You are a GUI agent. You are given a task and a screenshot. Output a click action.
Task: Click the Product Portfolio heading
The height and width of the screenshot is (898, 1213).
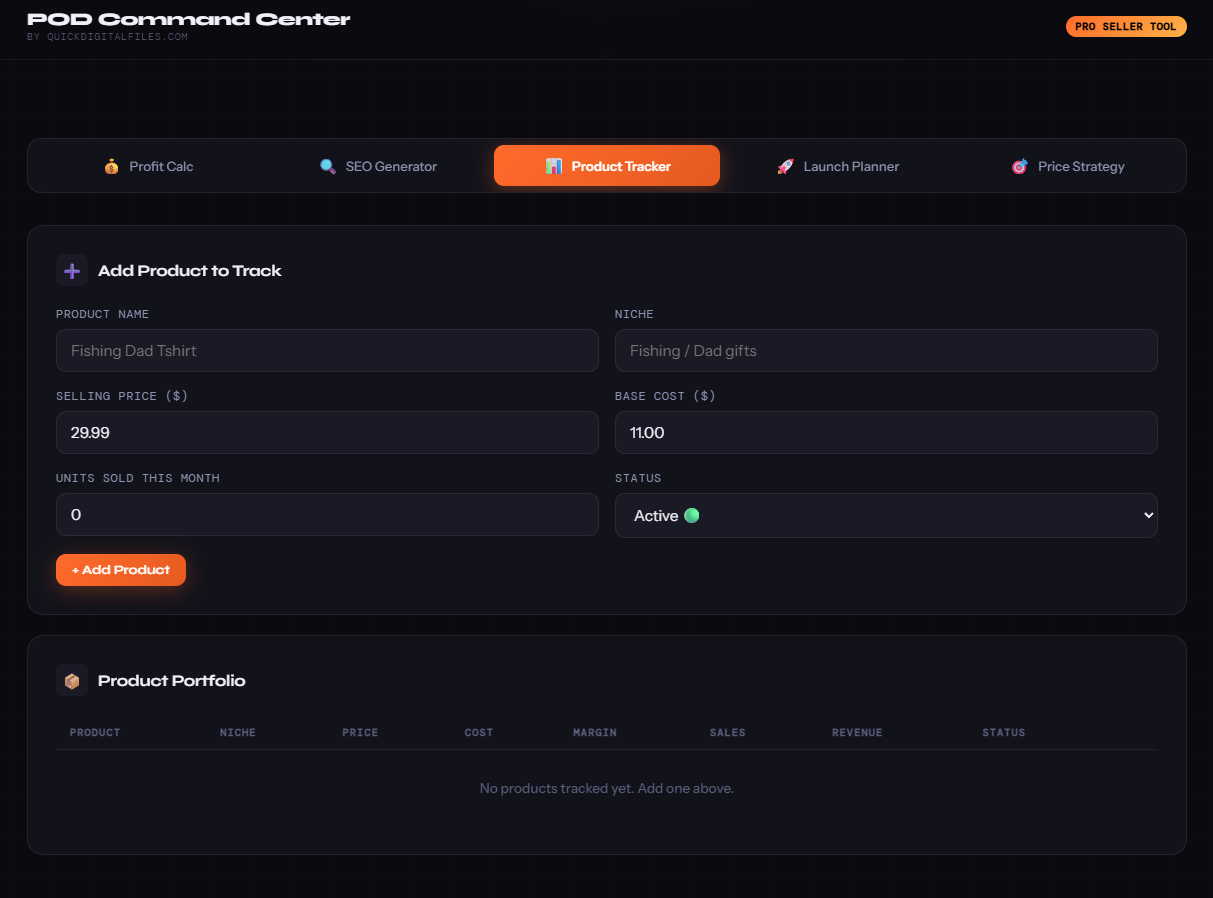pyautogui.click(x=172, y=680)
